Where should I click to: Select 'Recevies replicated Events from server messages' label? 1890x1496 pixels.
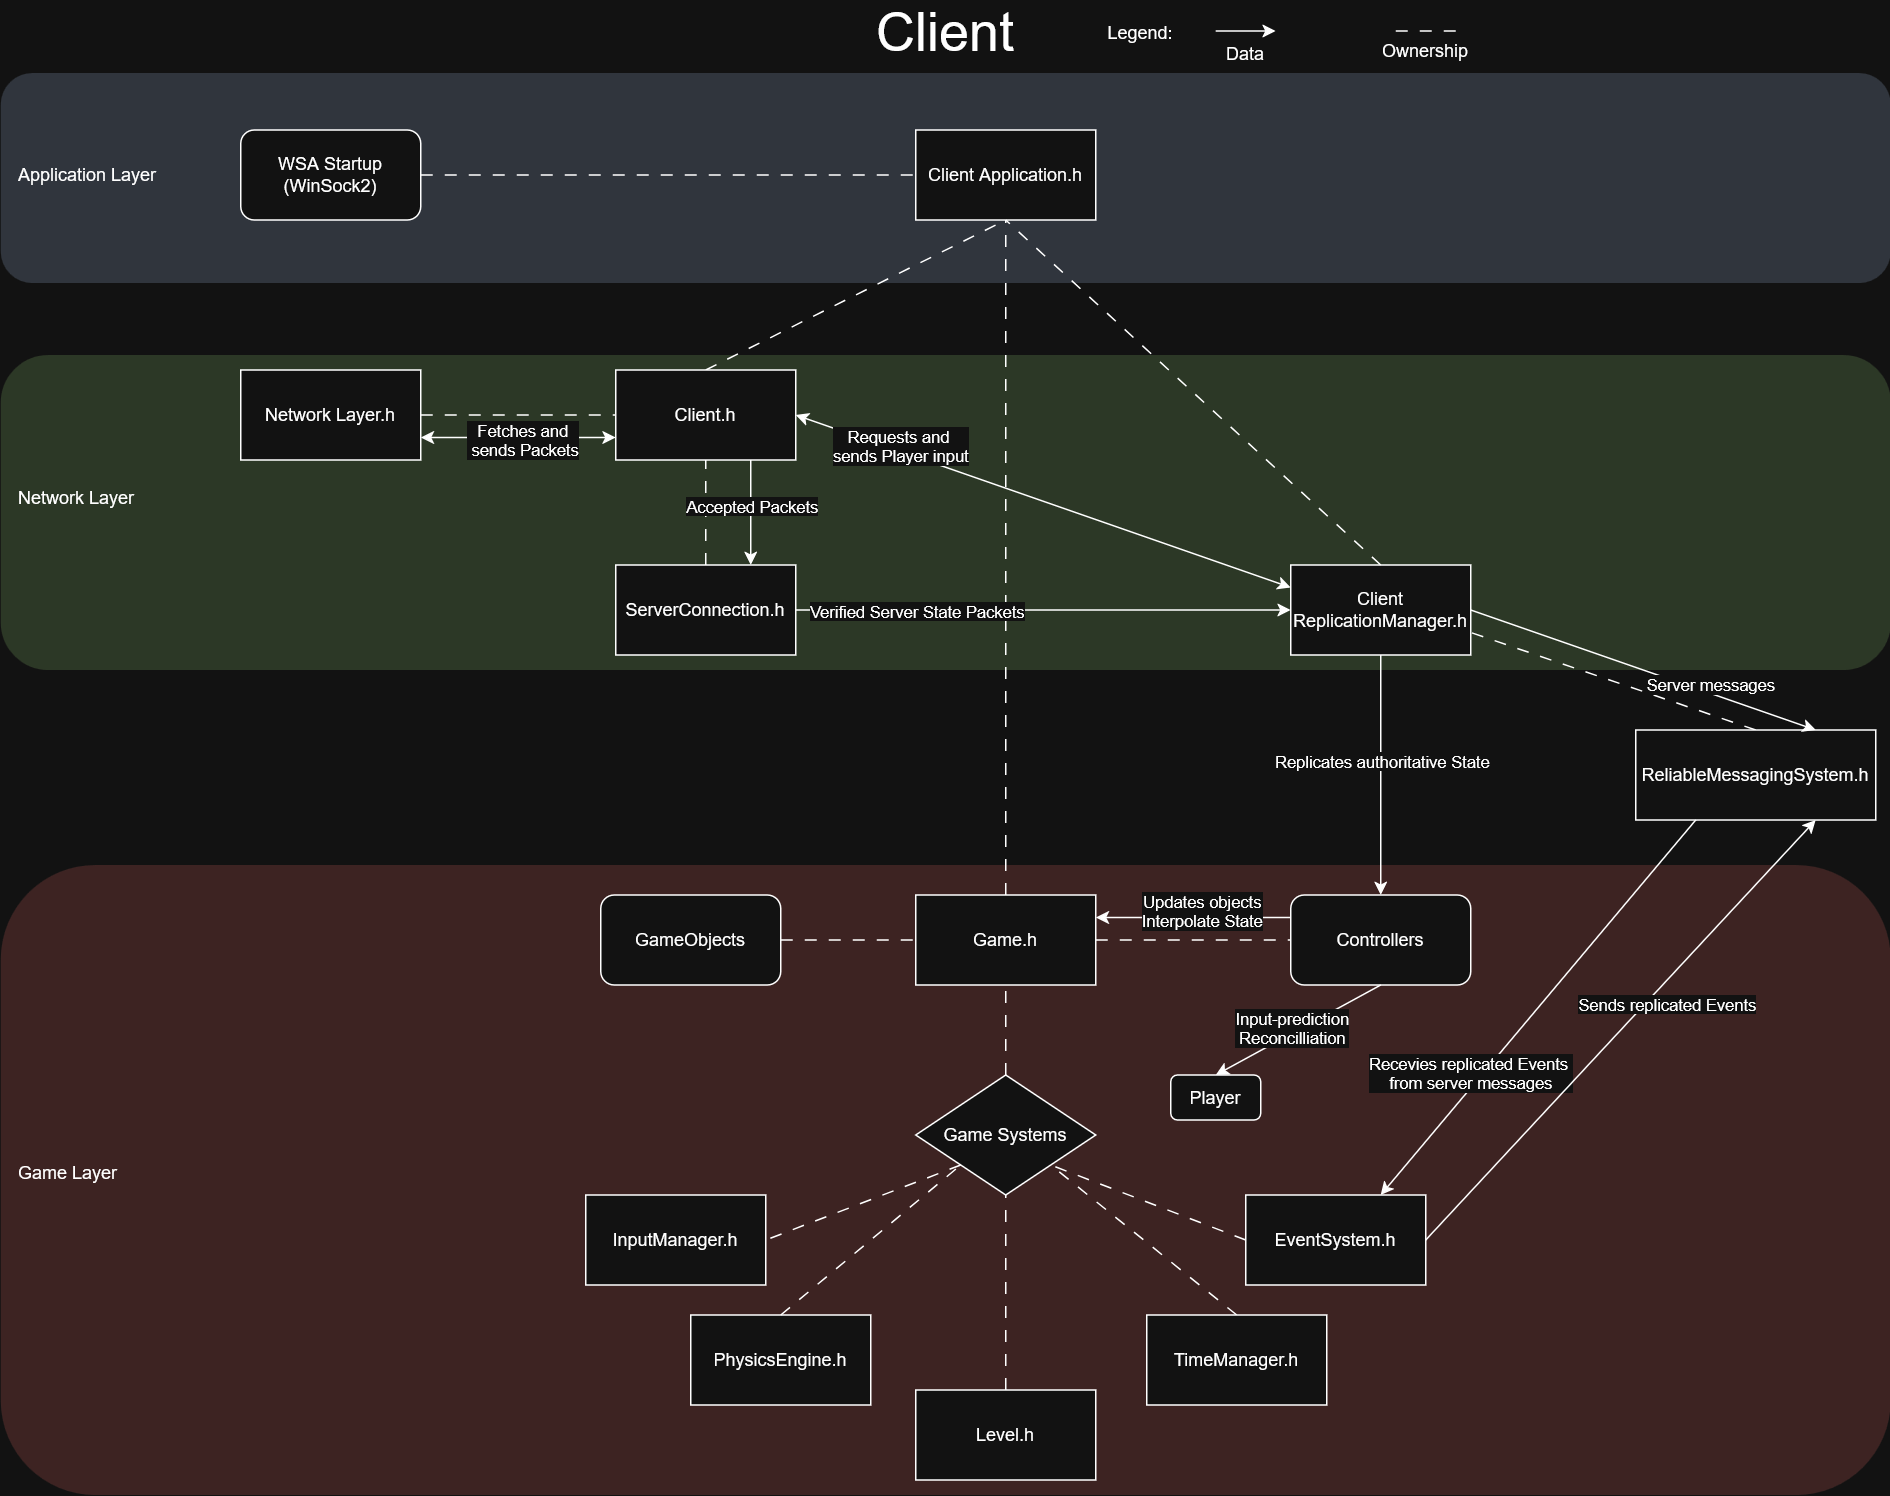tap(1469, 1074)
